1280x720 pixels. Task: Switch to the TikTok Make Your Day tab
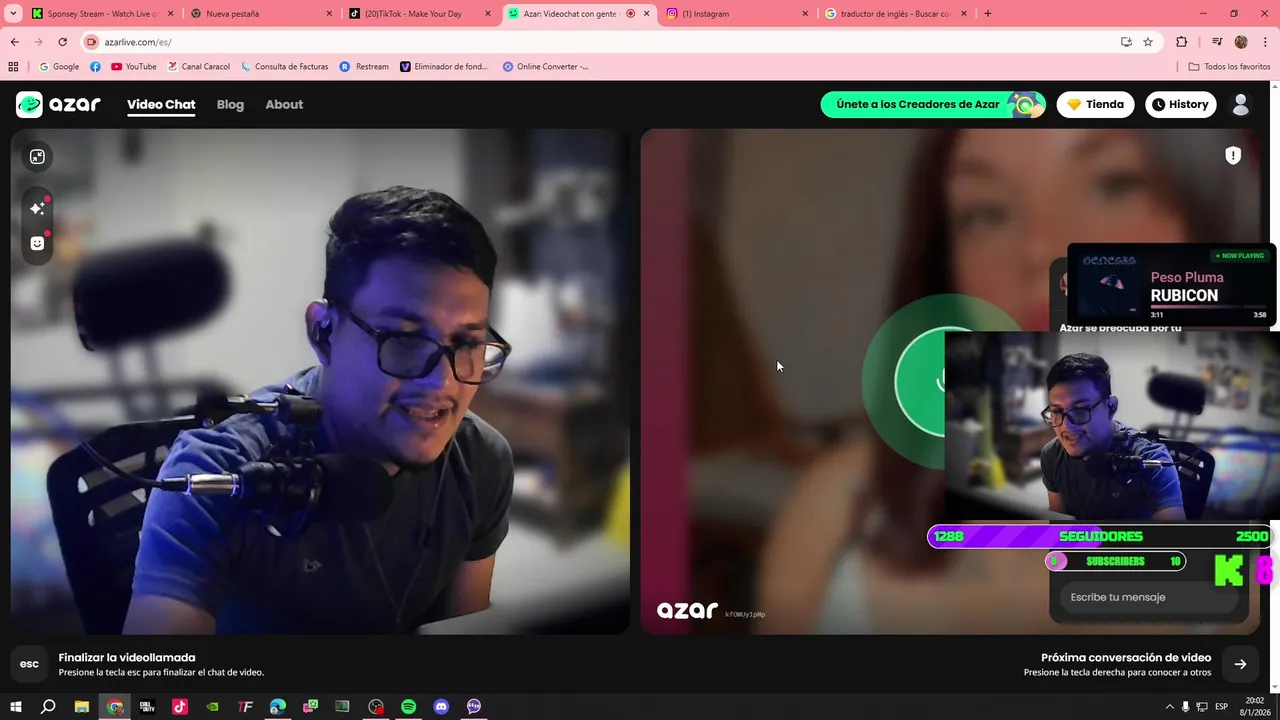point(419,14)
